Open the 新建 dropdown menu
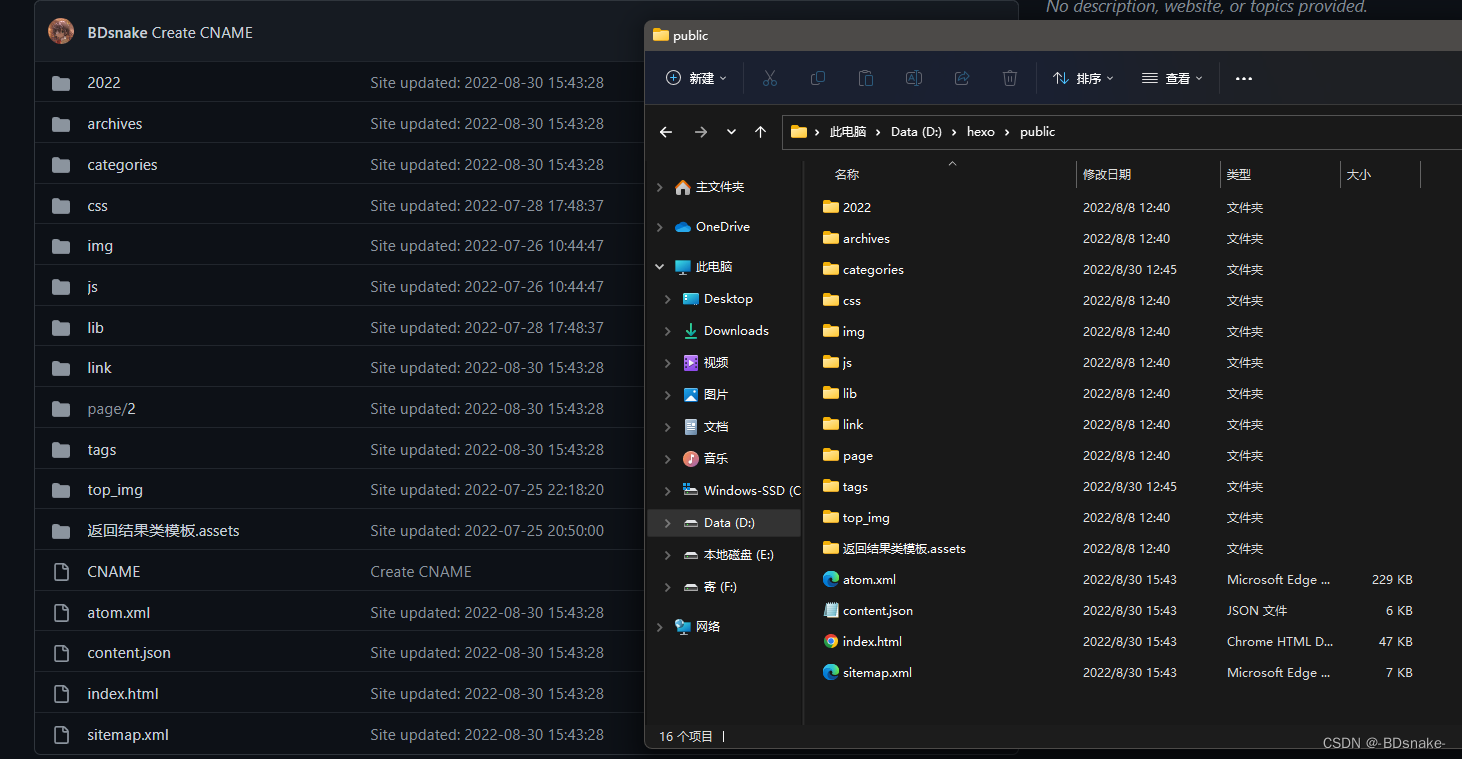1462x759 pixels. tap(696, 78)
